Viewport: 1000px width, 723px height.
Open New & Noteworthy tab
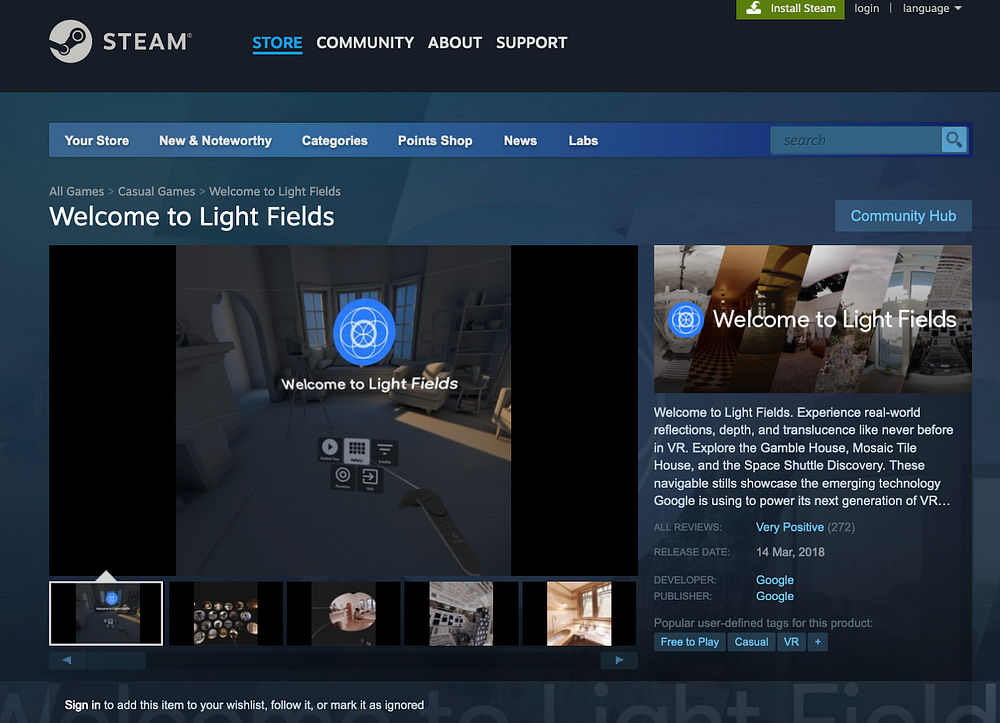215,140
